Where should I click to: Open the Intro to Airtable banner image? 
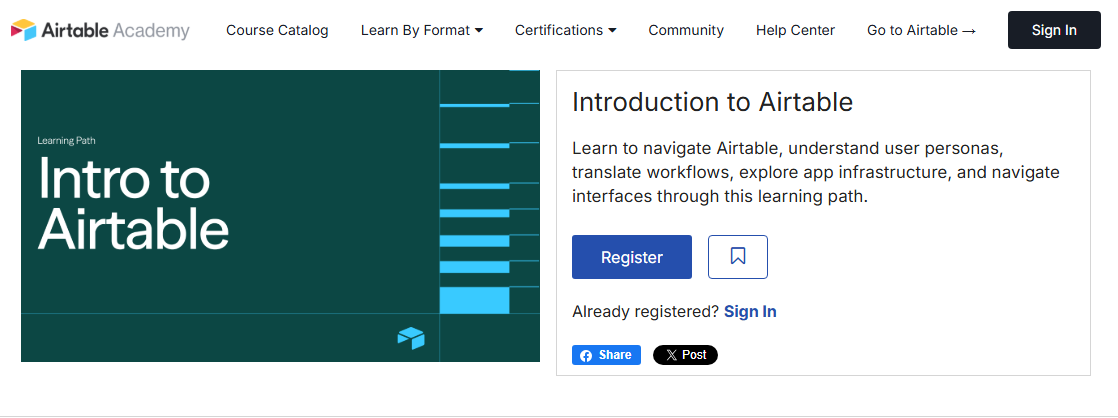tap(280, 216)
